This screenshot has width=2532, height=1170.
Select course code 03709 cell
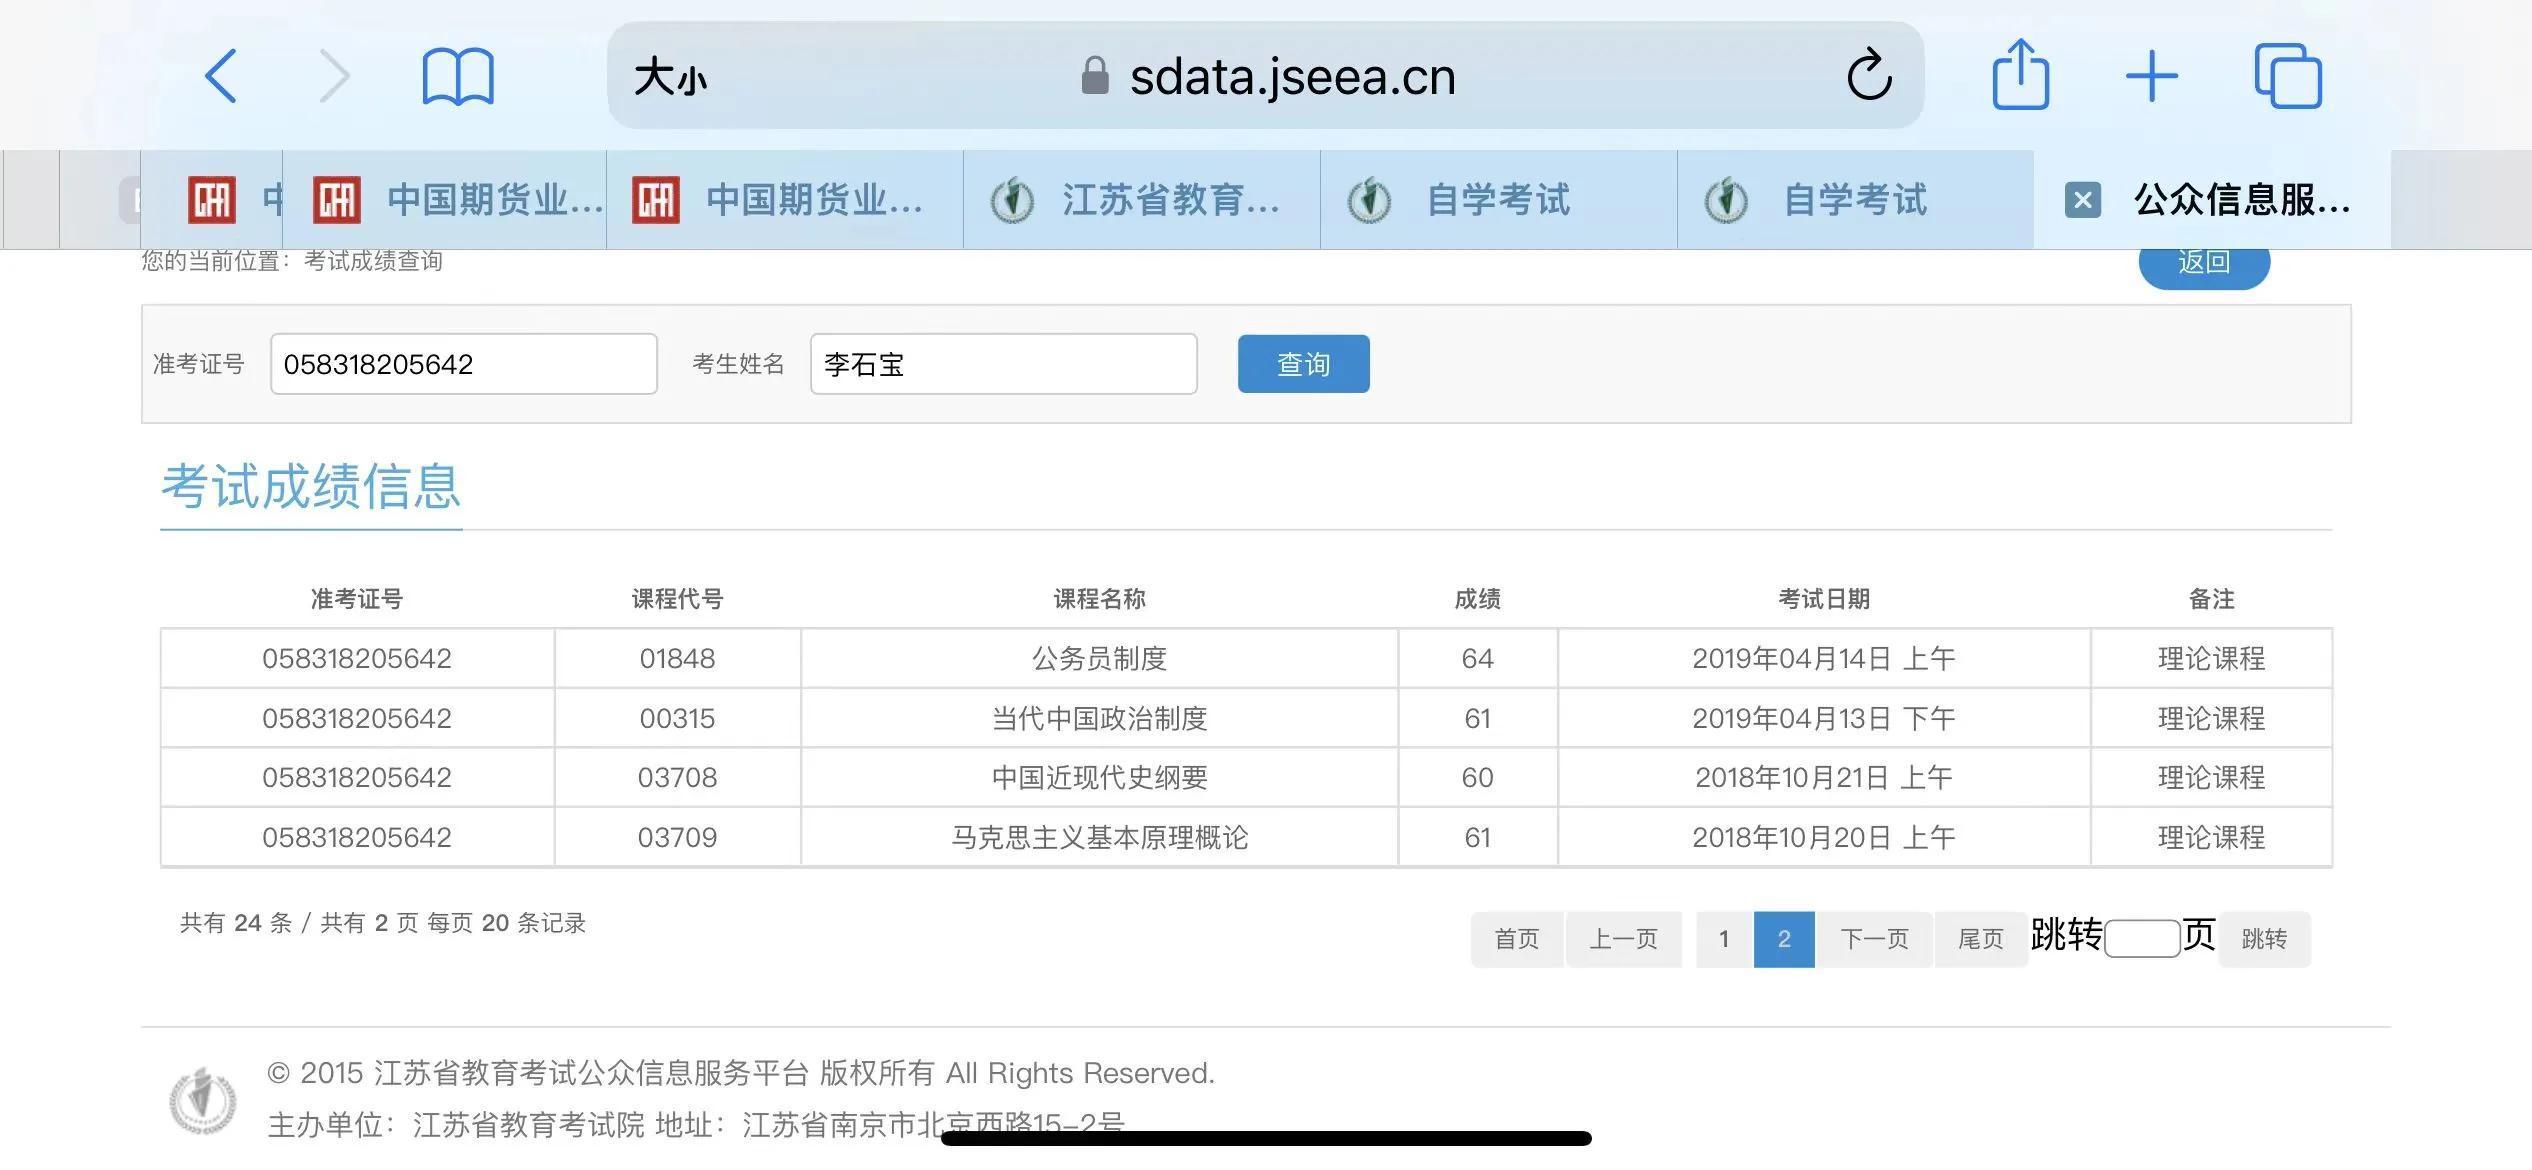pos(678,838)
